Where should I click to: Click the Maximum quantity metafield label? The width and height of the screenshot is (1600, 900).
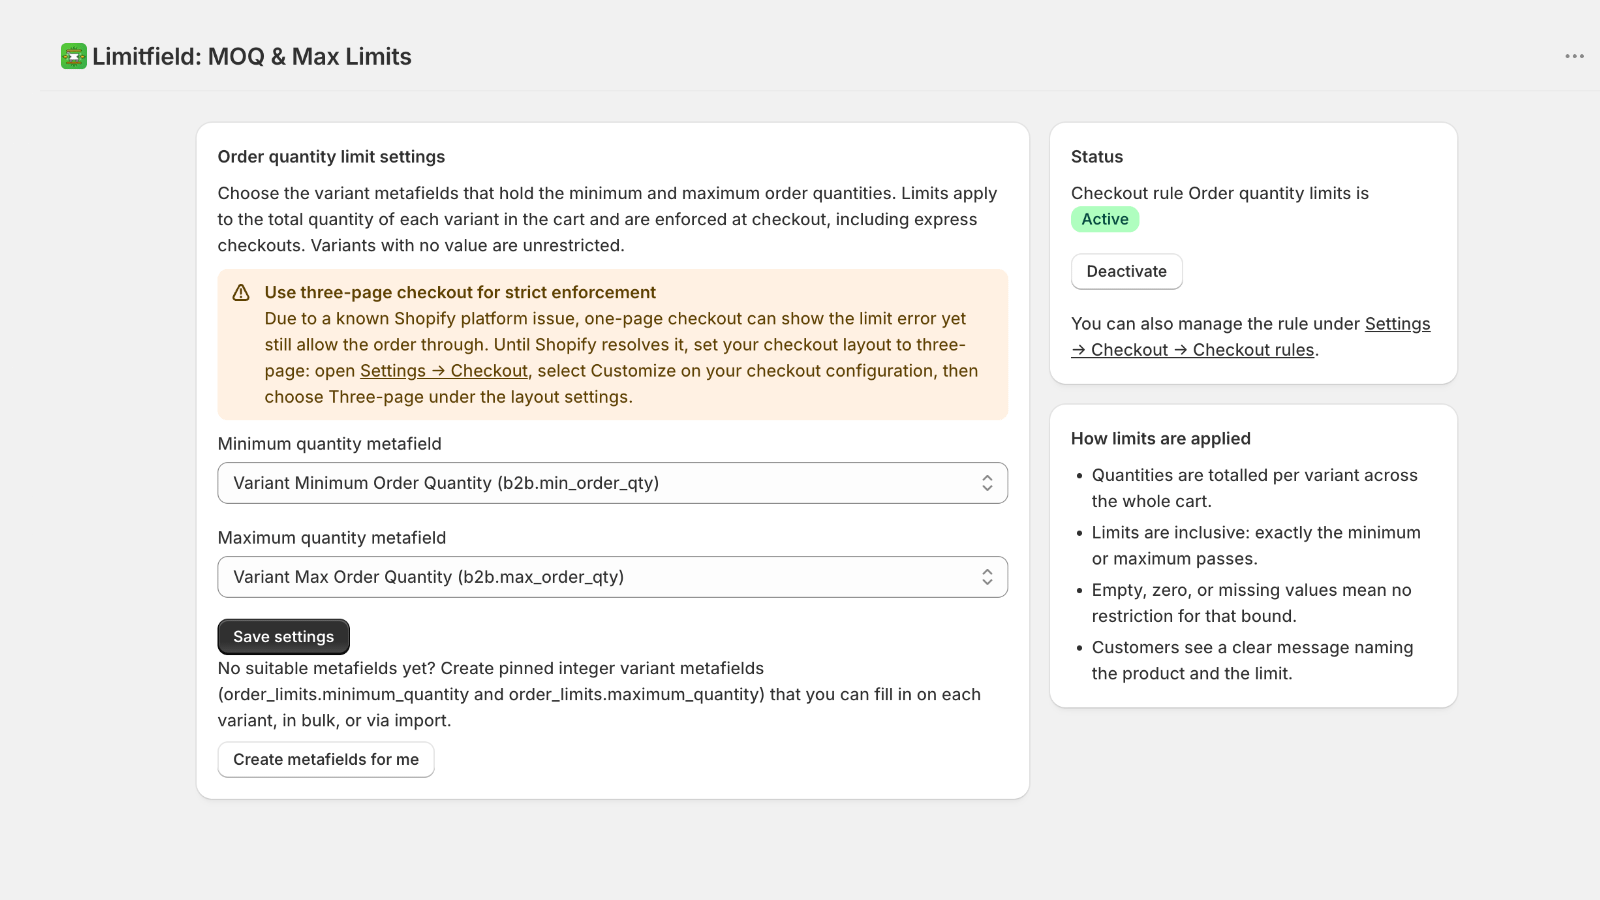pos(332,538)
